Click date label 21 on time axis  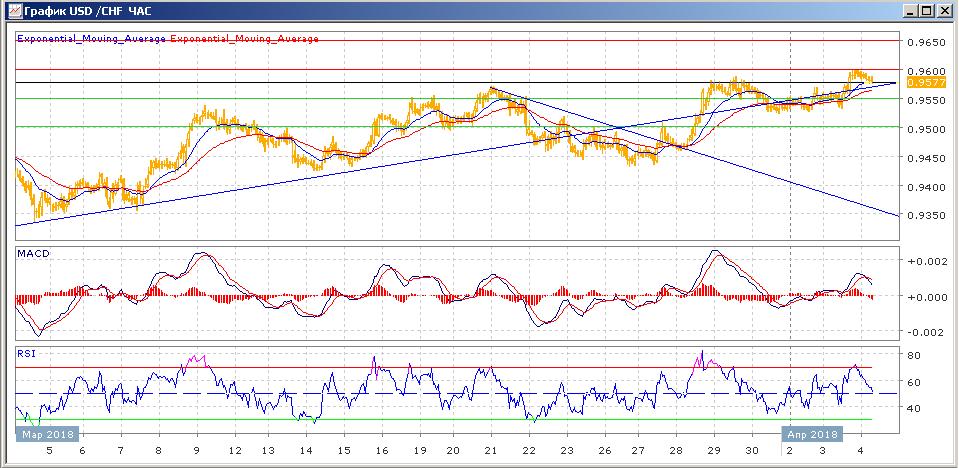coord(491,451)
